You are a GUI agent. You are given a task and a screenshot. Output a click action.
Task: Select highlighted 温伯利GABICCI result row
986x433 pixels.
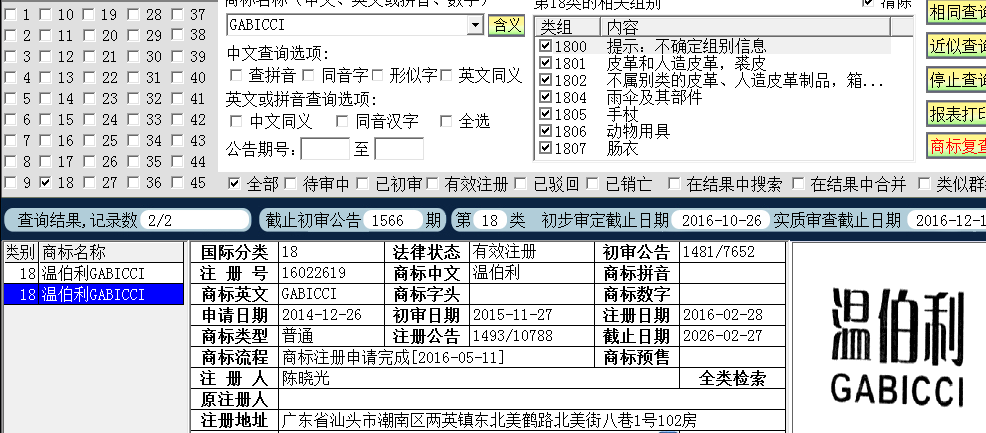(x=94, y=294)
